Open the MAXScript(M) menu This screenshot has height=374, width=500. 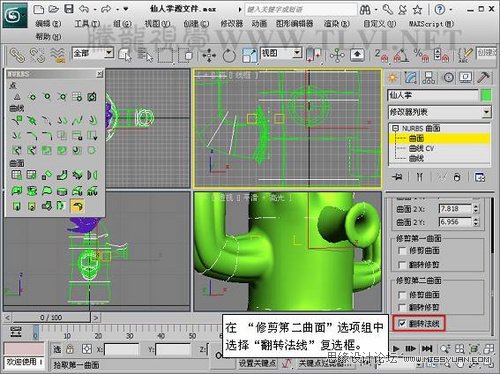click(x=431, y=24)
